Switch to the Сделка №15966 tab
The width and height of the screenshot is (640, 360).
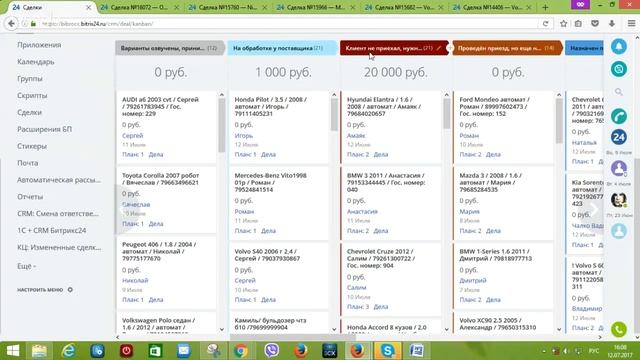pos(316,7)
